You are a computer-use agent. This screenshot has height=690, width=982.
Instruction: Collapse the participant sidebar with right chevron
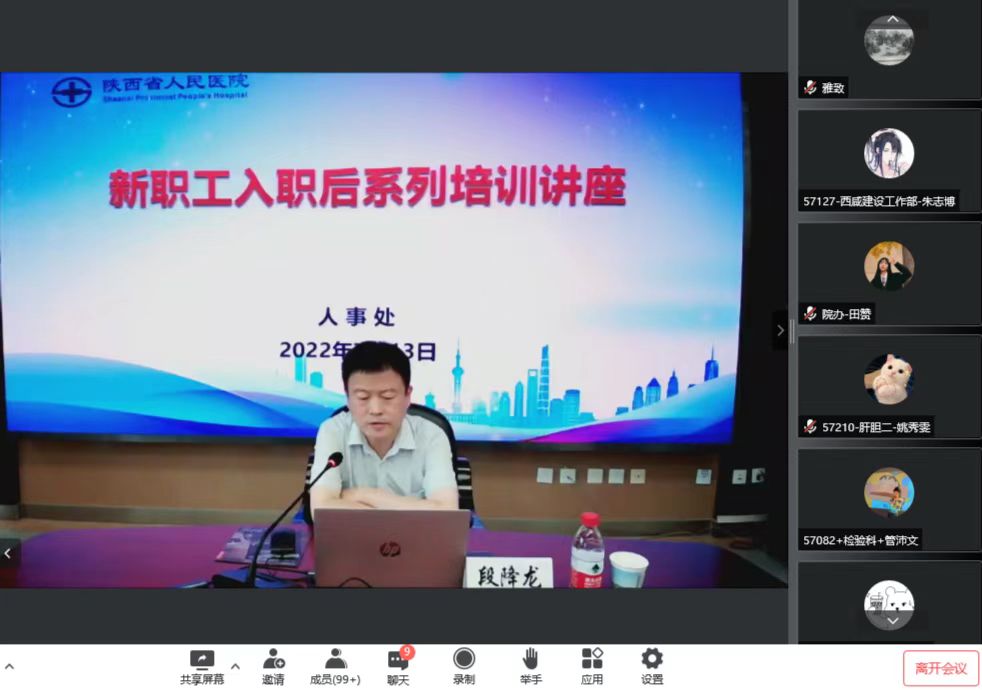(780, 330)
